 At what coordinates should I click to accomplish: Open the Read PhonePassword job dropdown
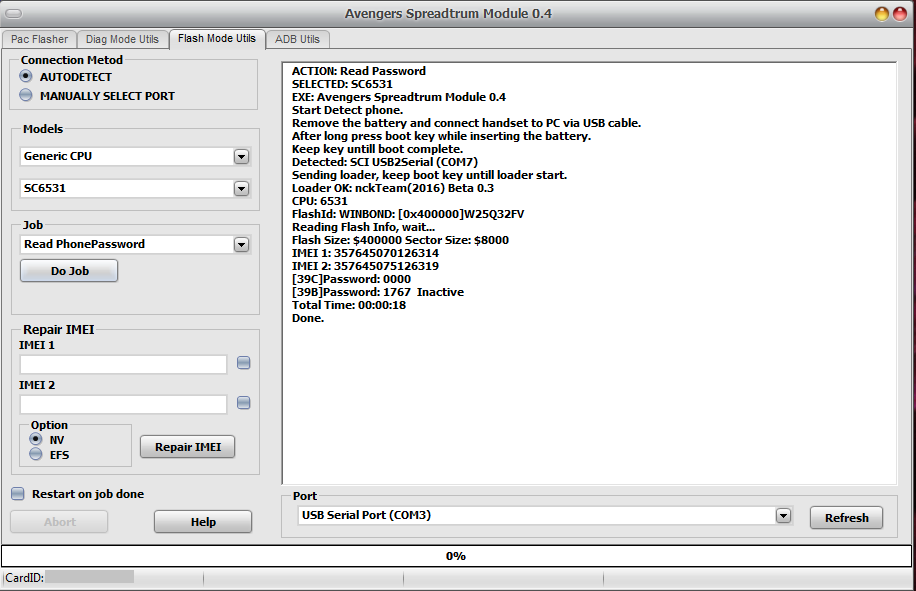[241, 245]
